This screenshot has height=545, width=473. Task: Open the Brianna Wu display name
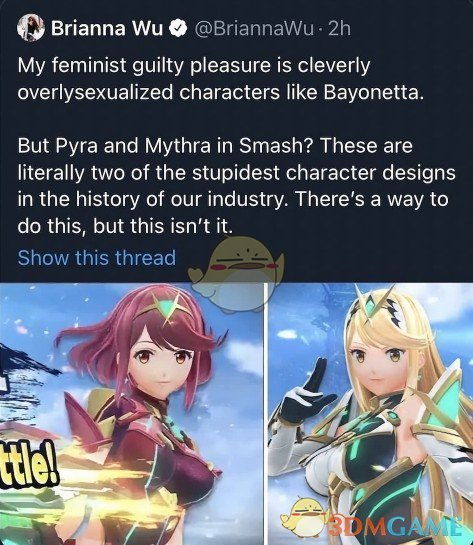tap(107, 28)
